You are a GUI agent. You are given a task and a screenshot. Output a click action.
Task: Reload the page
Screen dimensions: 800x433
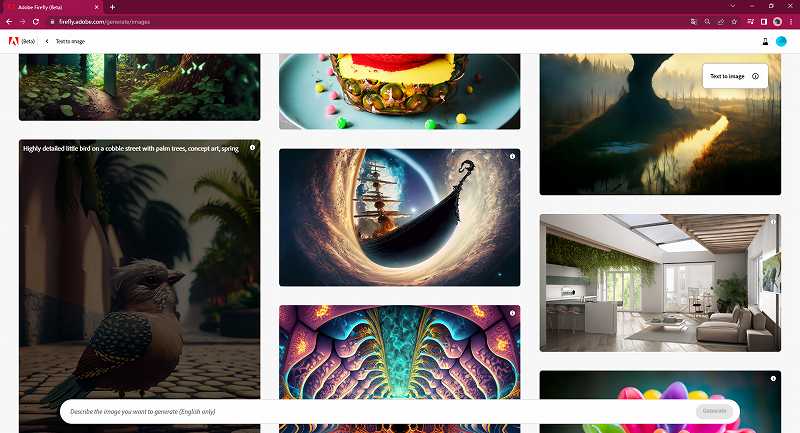(x=36, y=22)
